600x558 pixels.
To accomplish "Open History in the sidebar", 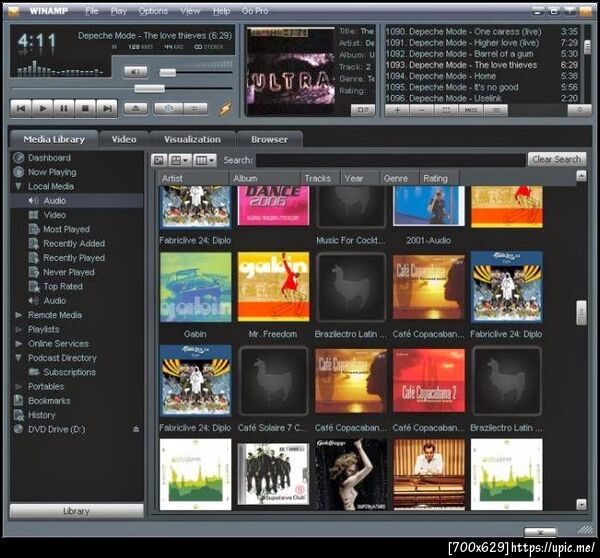I will coord(41,415).
